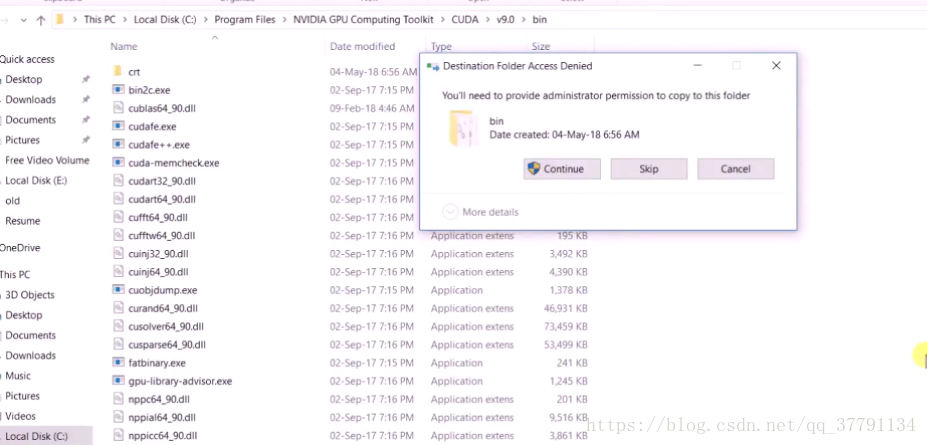The height and width of the screenshot is (445, 927).
Task: Open Pictures under This PC
Action: (22, 396)
